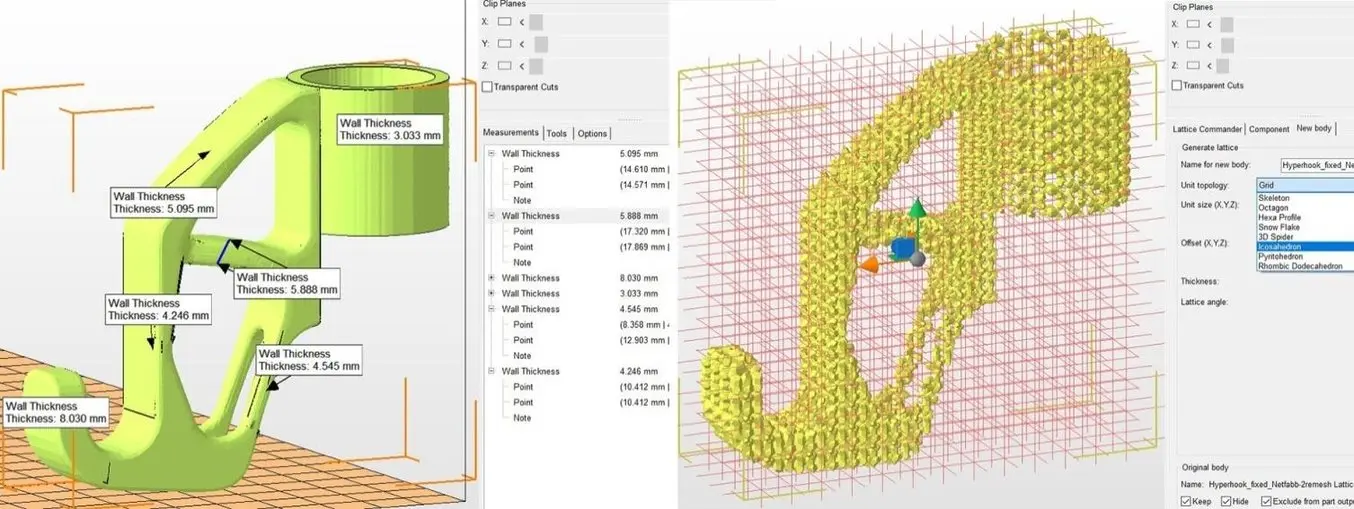The height and width of the screenshot is (509, 1354).
Task: Expand the 3.033 mm Wall Thickness entry
Action: pyautogui.click(x=491, y=294)
